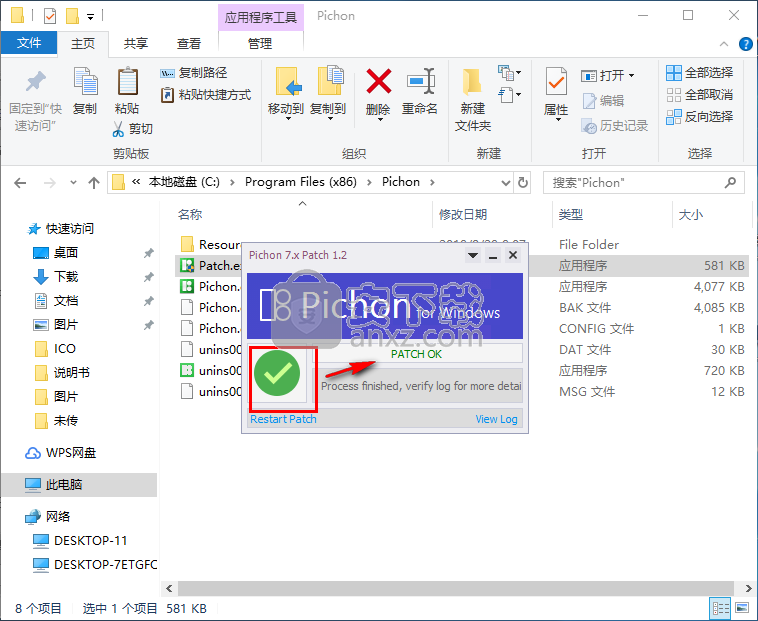Open Application Tools (应用程序工具) tab
The width and height of the screenshot is (758, 621).
coord(261,17)
